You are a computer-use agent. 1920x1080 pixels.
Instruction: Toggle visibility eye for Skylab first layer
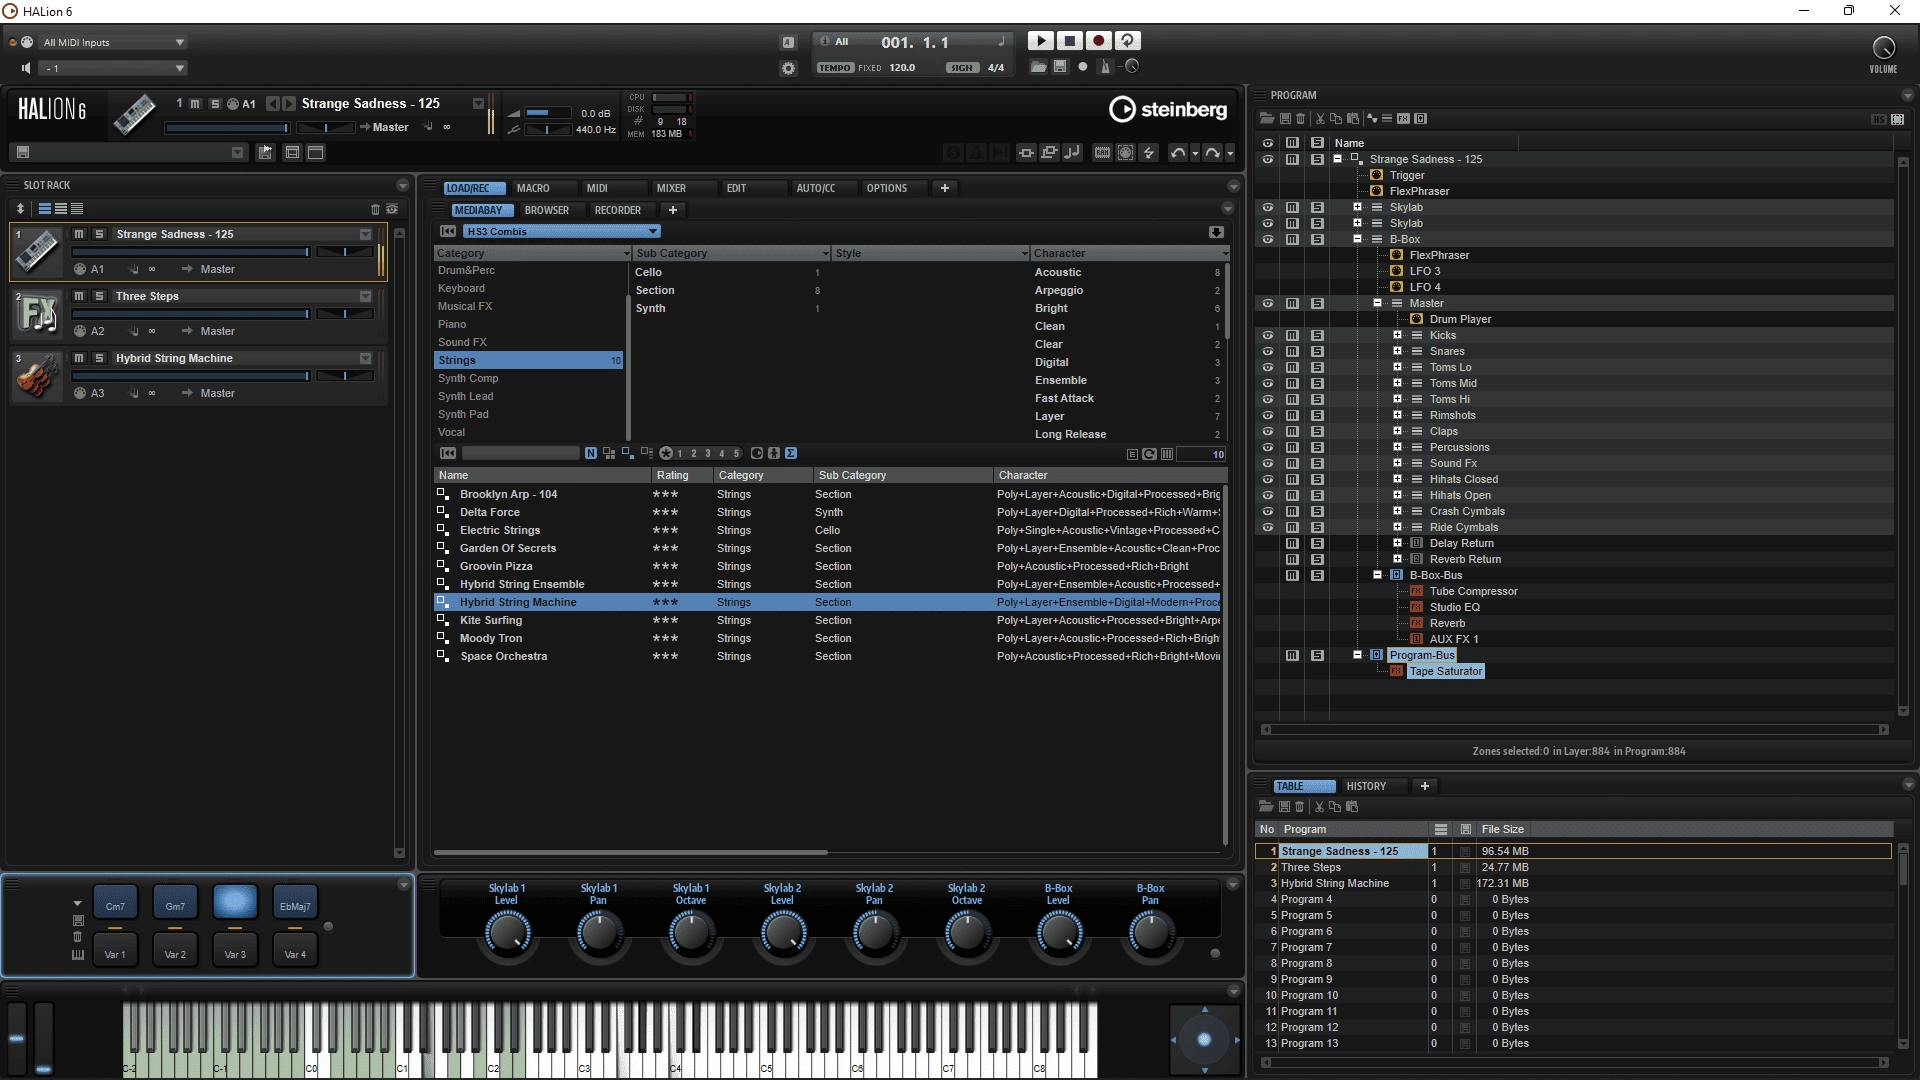(1267, 207)
